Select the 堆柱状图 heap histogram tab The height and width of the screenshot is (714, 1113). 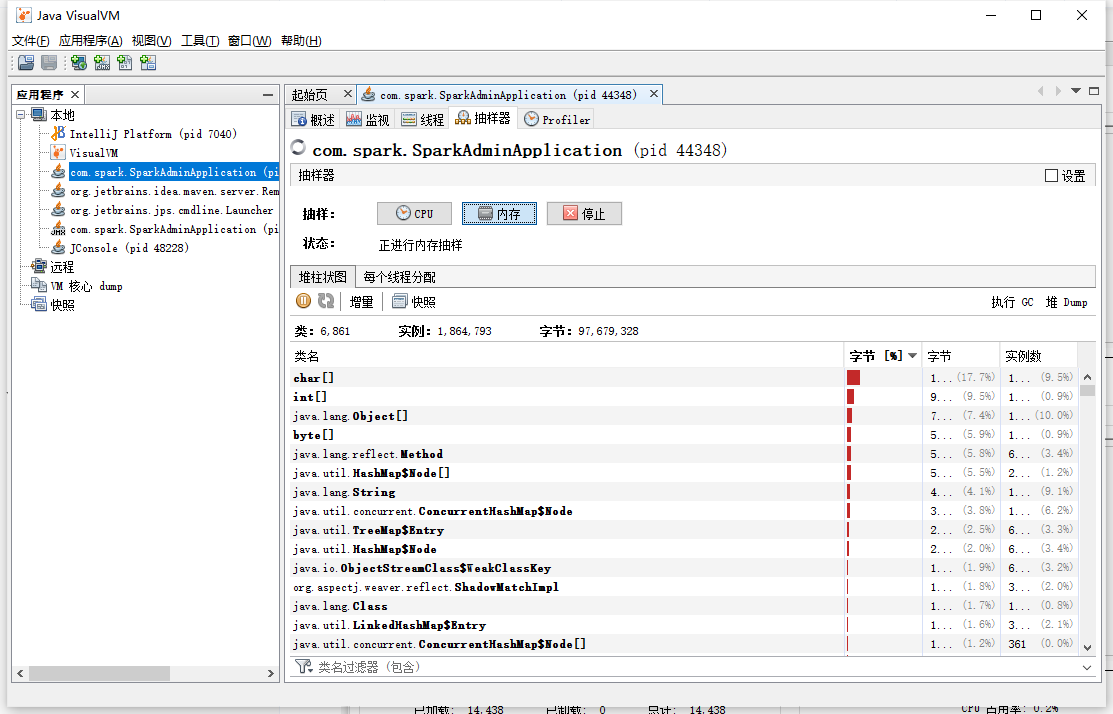[x=322, y=277]
